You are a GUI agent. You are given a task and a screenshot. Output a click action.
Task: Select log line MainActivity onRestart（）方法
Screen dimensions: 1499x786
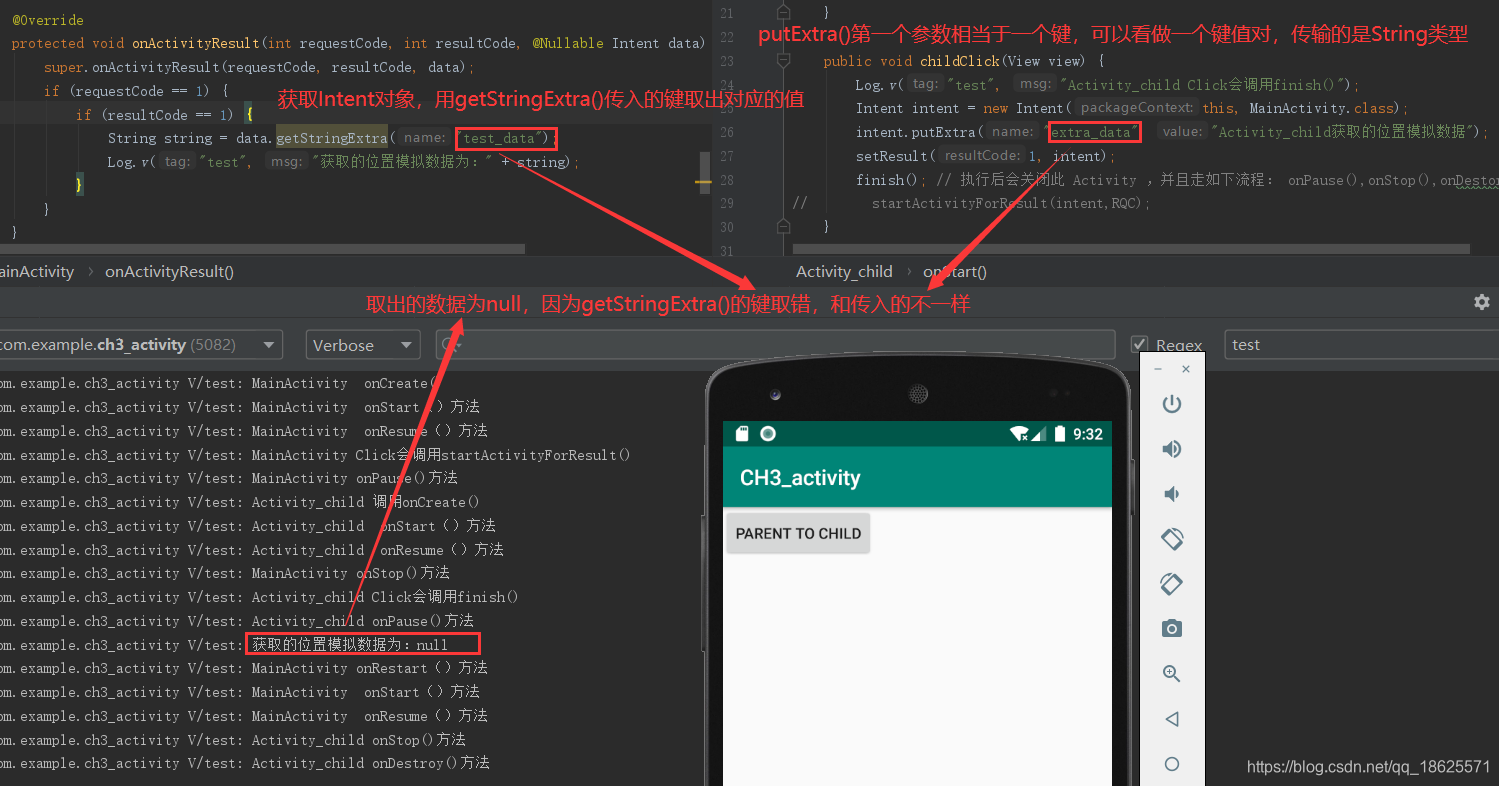coord(244,668)
